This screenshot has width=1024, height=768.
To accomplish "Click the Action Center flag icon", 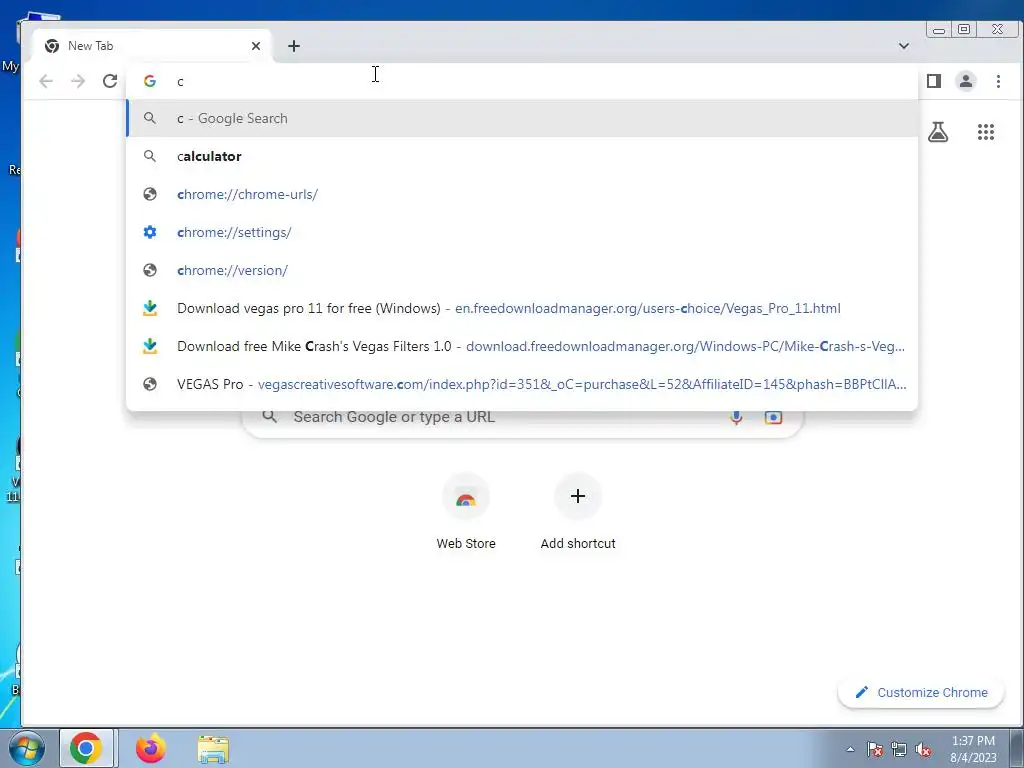I will [875, 749].
